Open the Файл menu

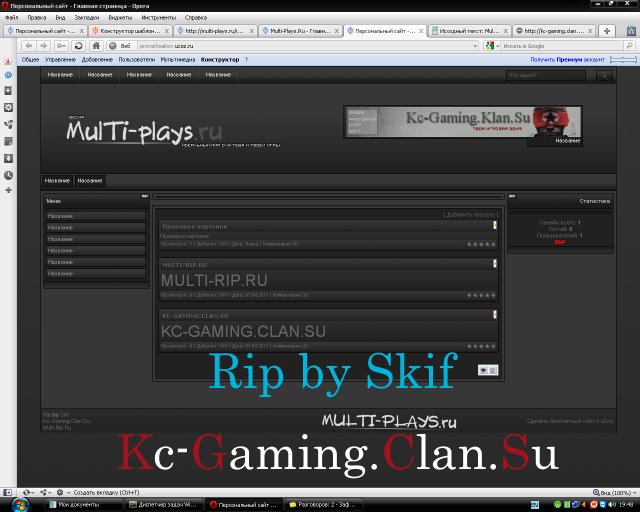[11, 18]
